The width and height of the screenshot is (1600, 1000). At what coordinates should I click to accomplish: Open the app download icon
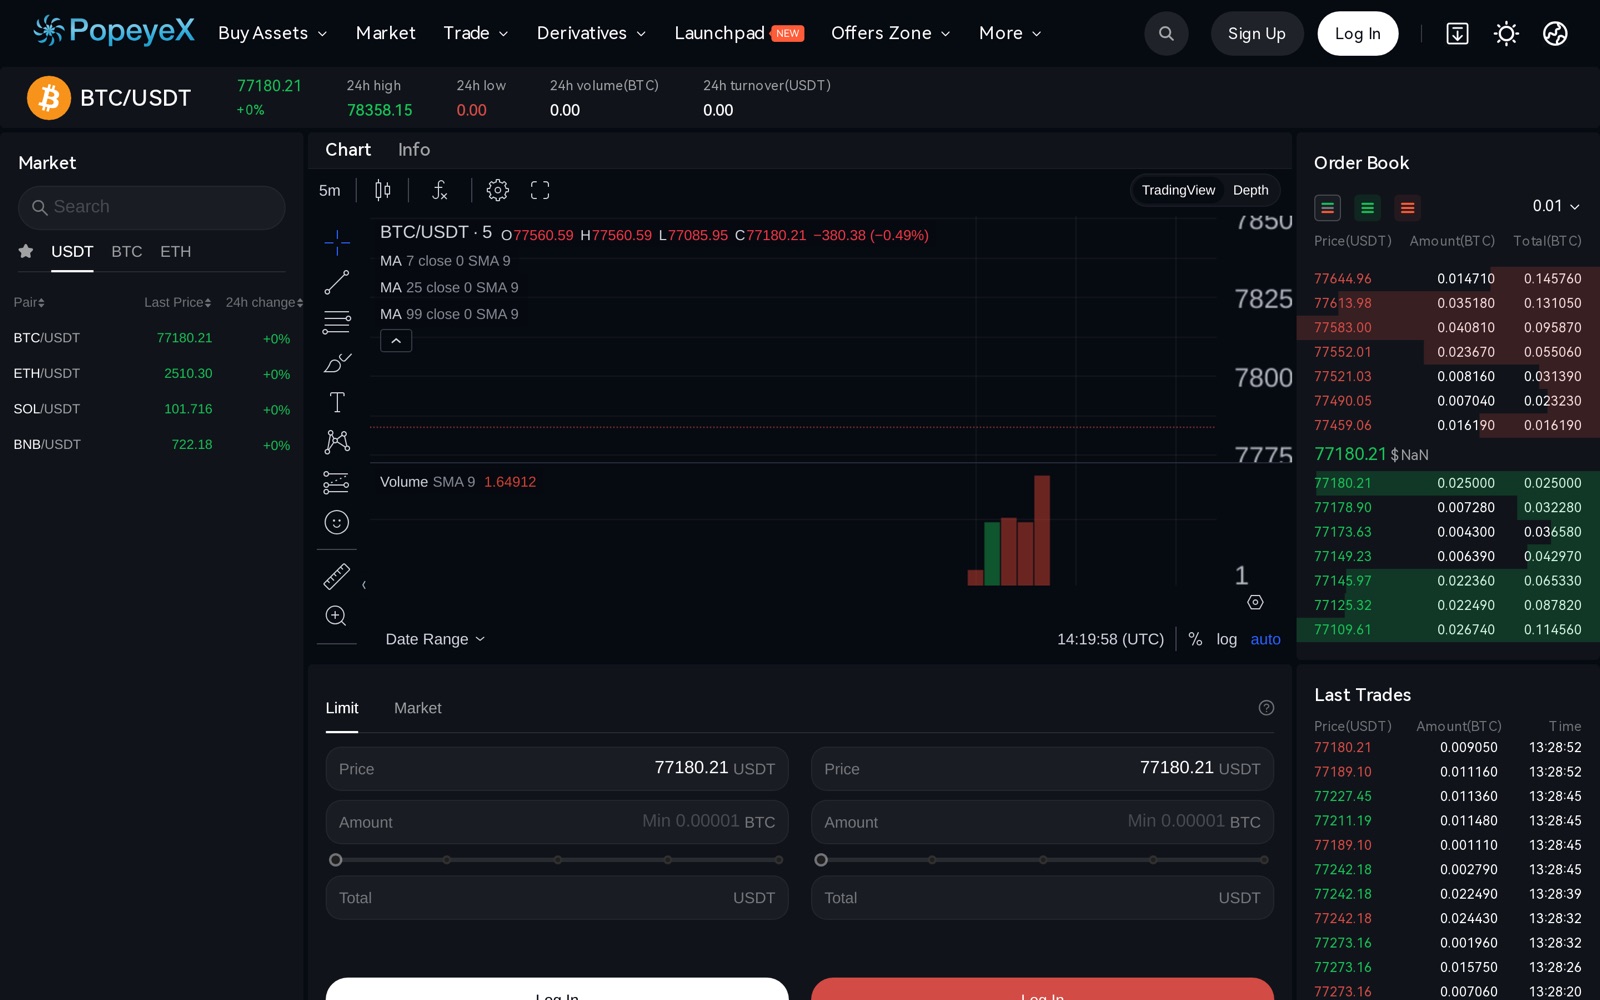coord(1457,33)
